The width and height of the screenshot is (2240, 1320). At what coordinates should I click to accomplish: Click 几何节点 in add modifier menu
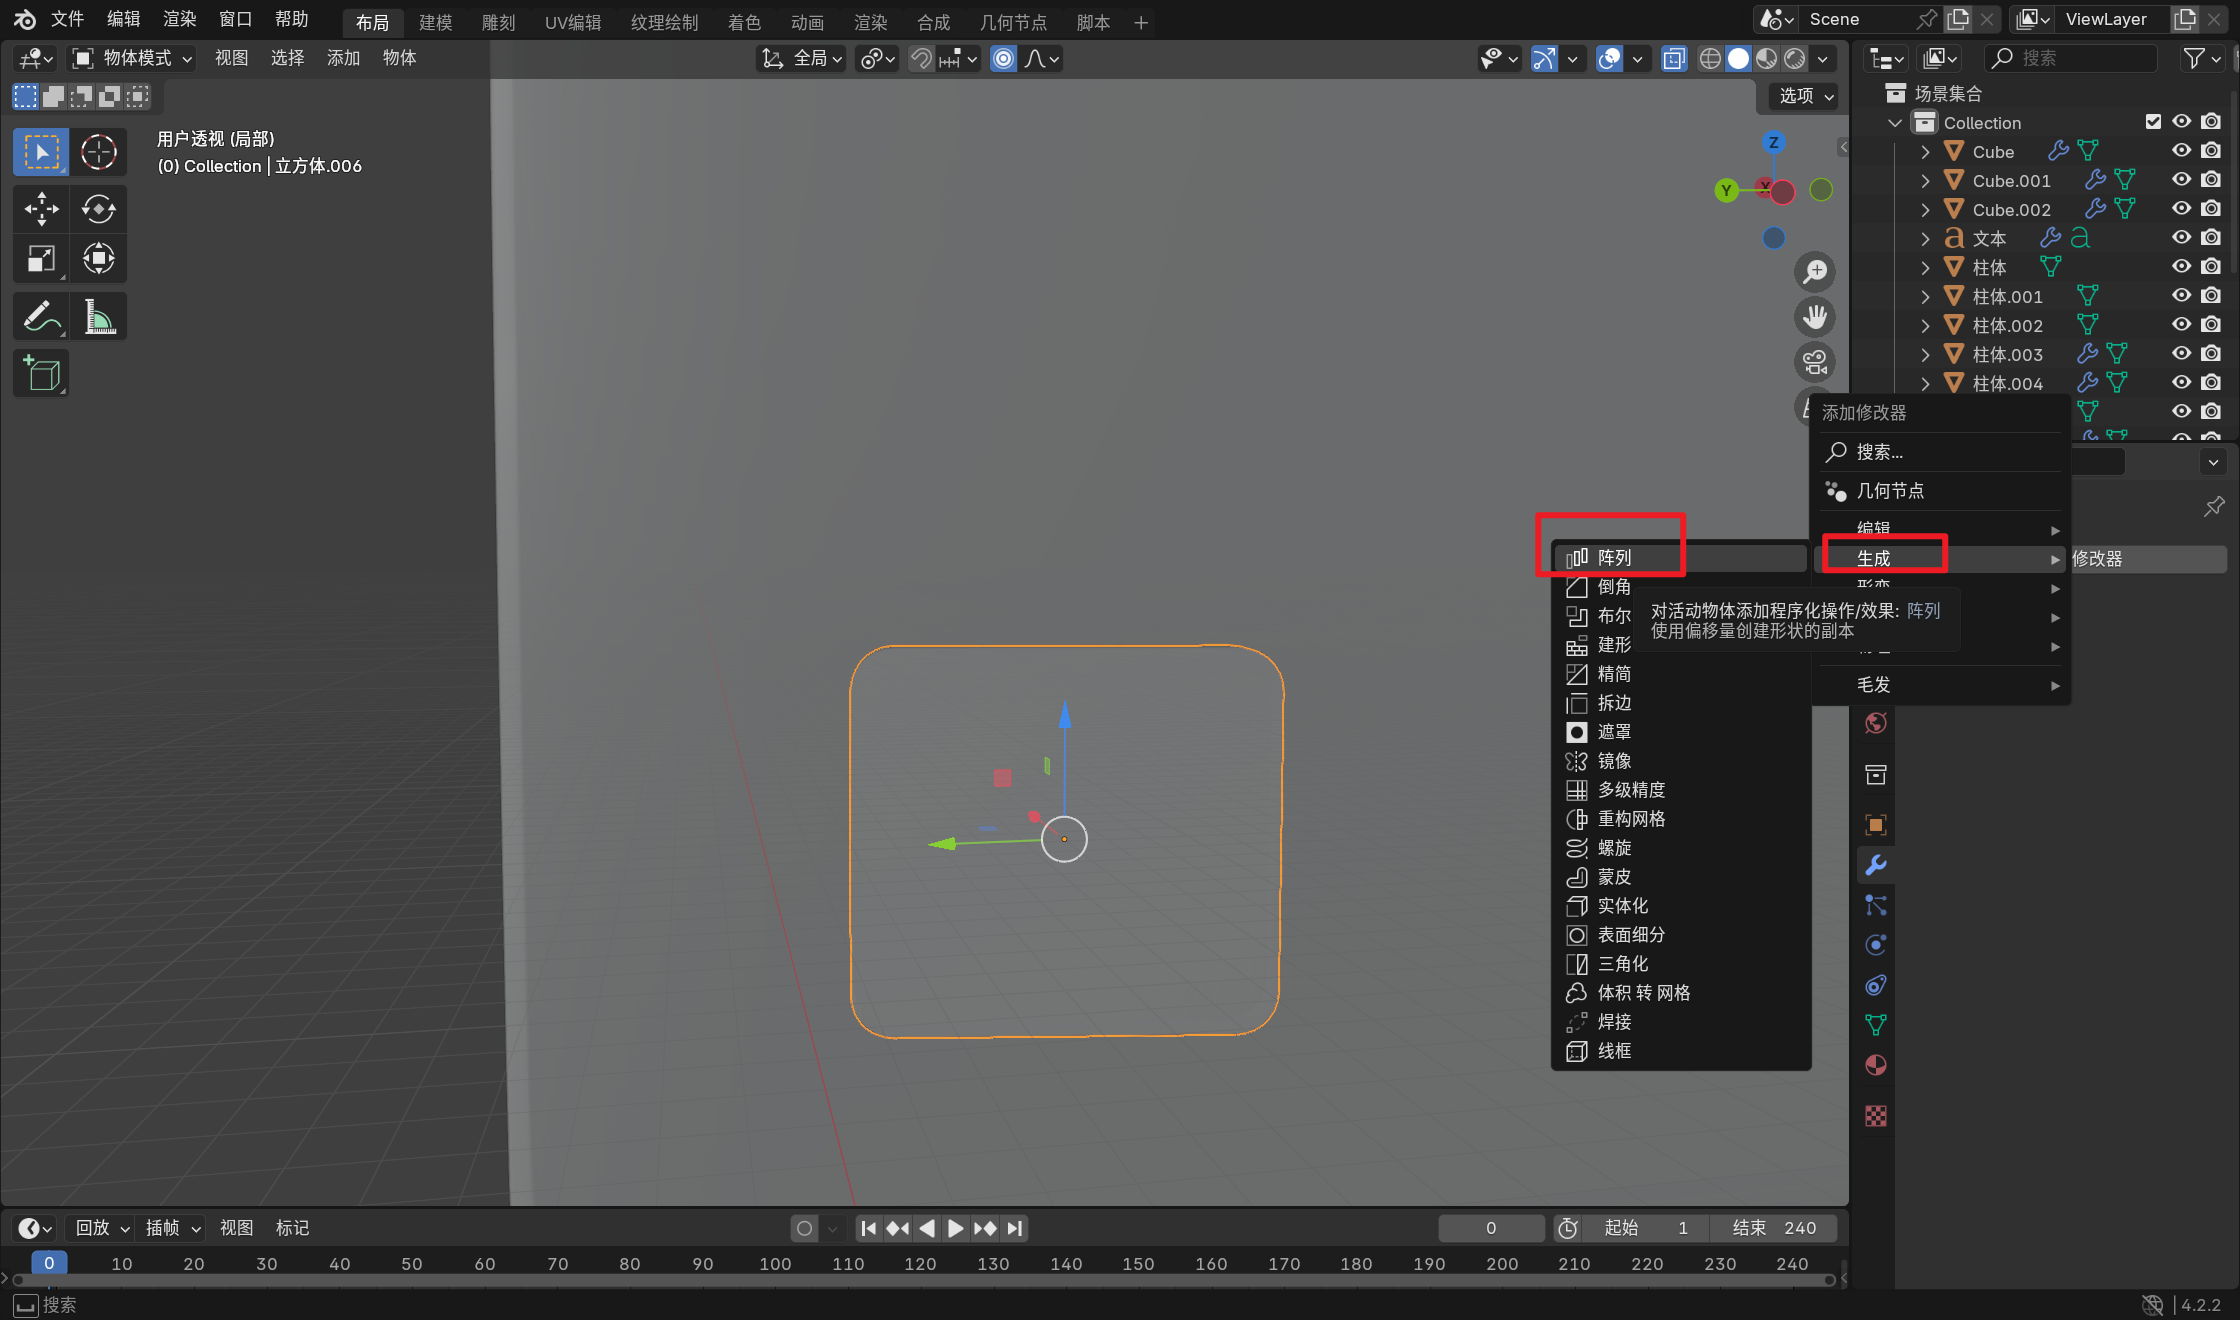coord(1890,491)
